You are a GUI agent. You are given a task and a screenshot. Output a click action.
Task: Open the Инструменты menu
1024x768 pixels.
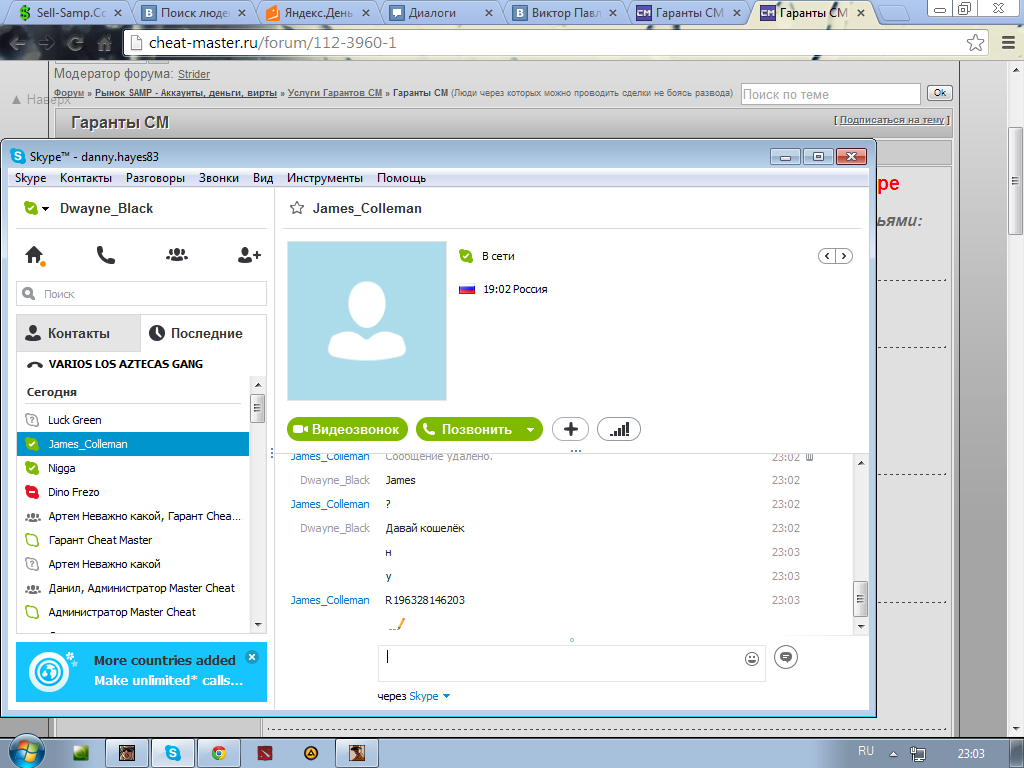click(325, 178)
